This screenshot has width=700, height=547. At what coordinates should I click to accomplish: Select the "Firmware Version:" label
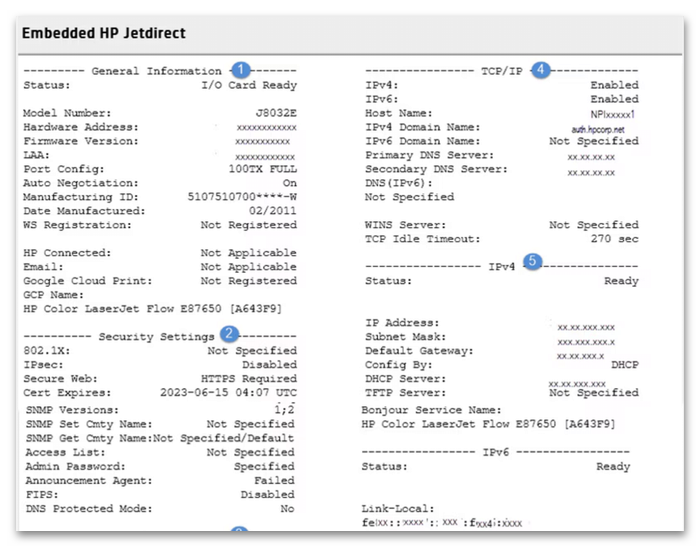81,141
